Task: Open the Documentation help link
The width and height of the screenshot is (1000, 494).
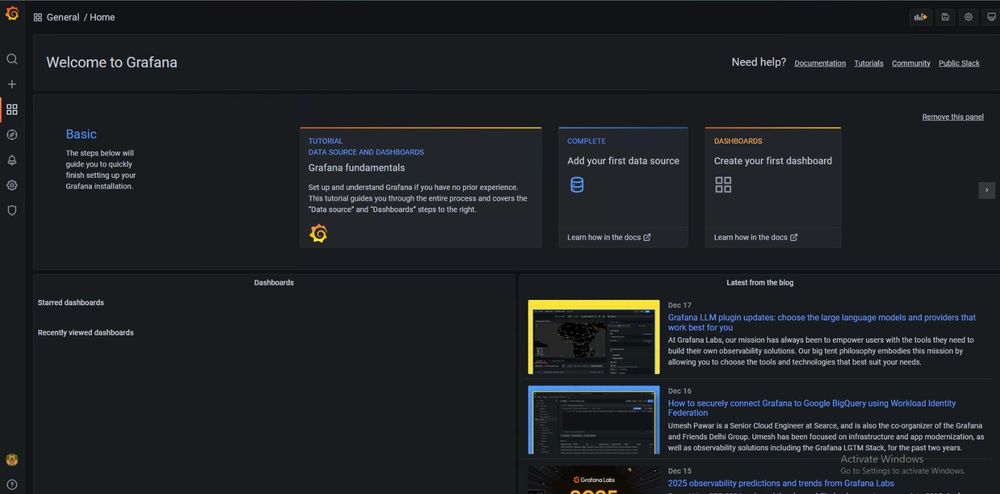Action: [x=820, y=63]
